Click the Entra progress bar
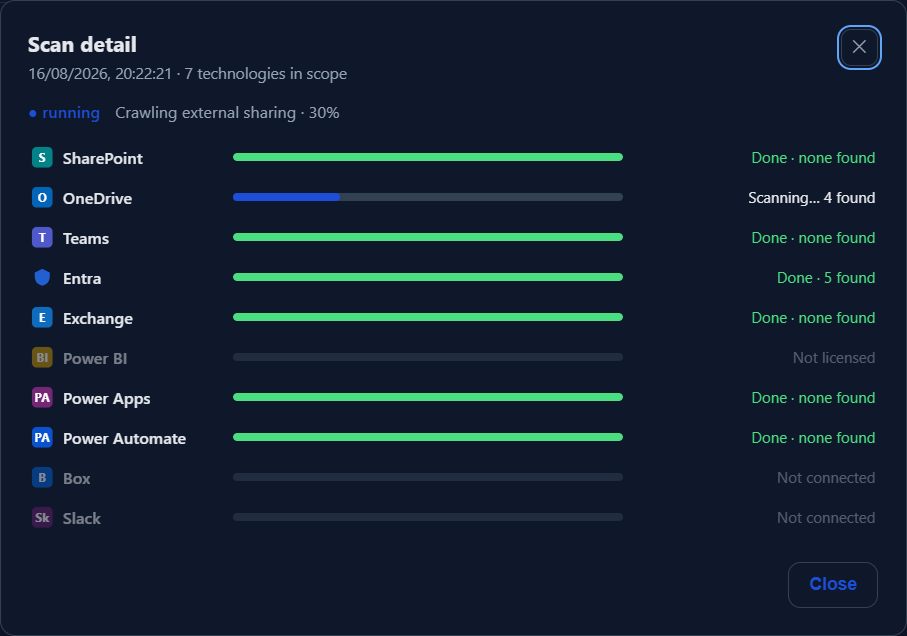Image resolution: width=907 pixels, height=636 pixels. [427, 277]
